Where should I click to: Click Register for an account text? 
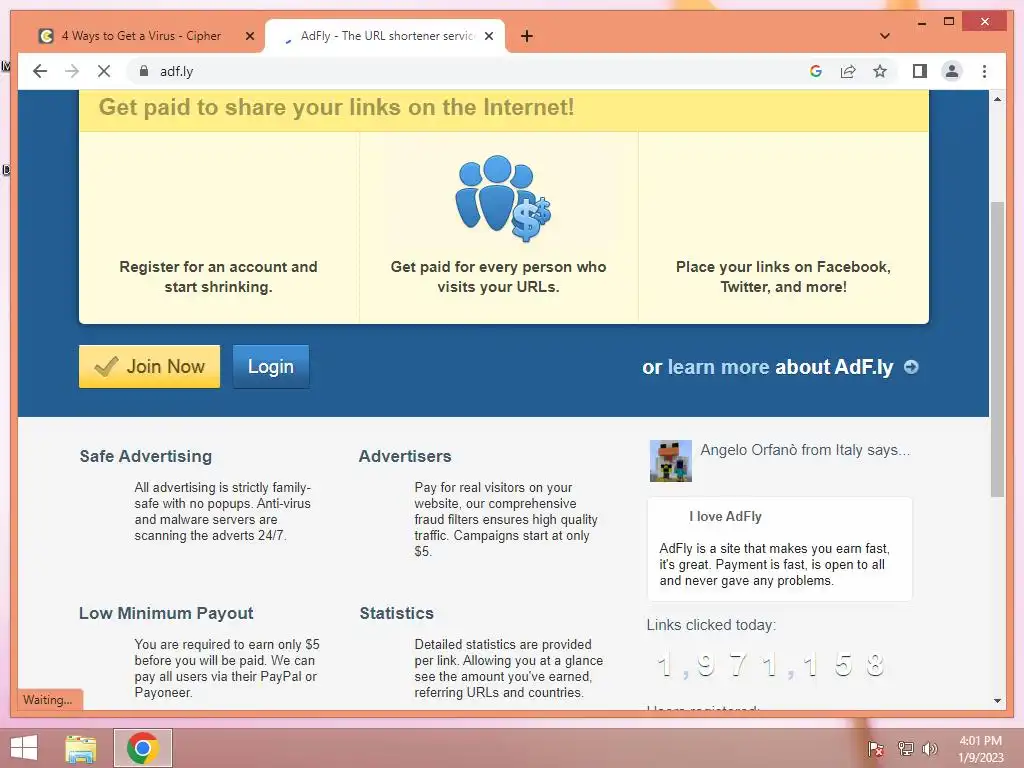coord(218,277)
